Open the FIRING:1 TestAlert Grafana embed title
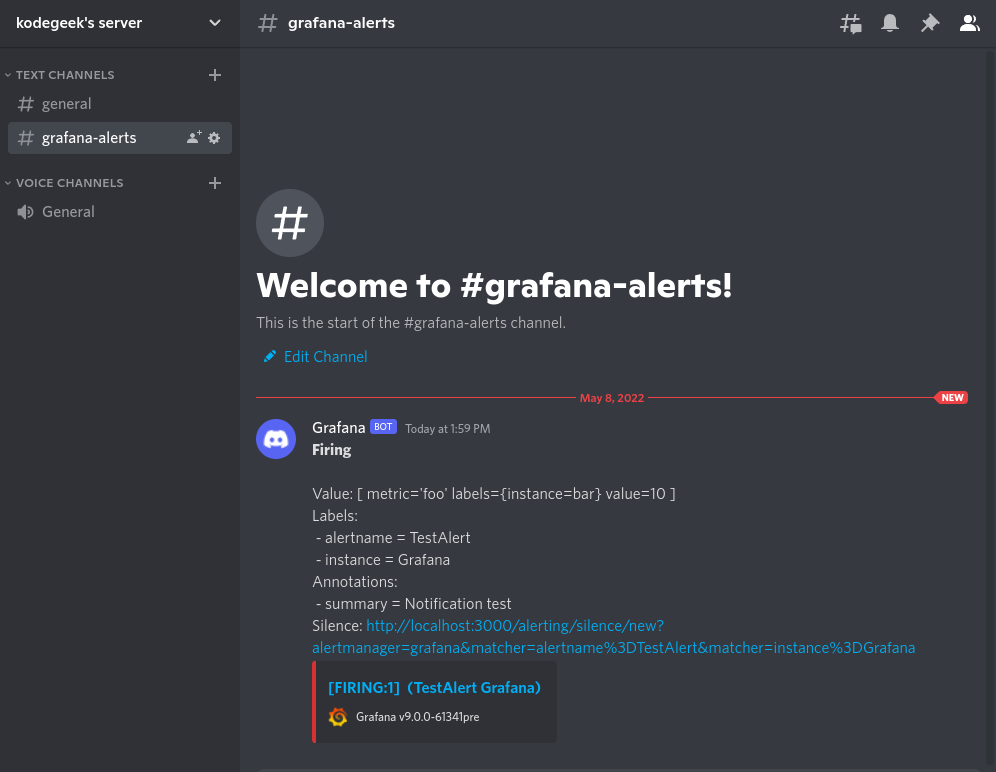 434,688
